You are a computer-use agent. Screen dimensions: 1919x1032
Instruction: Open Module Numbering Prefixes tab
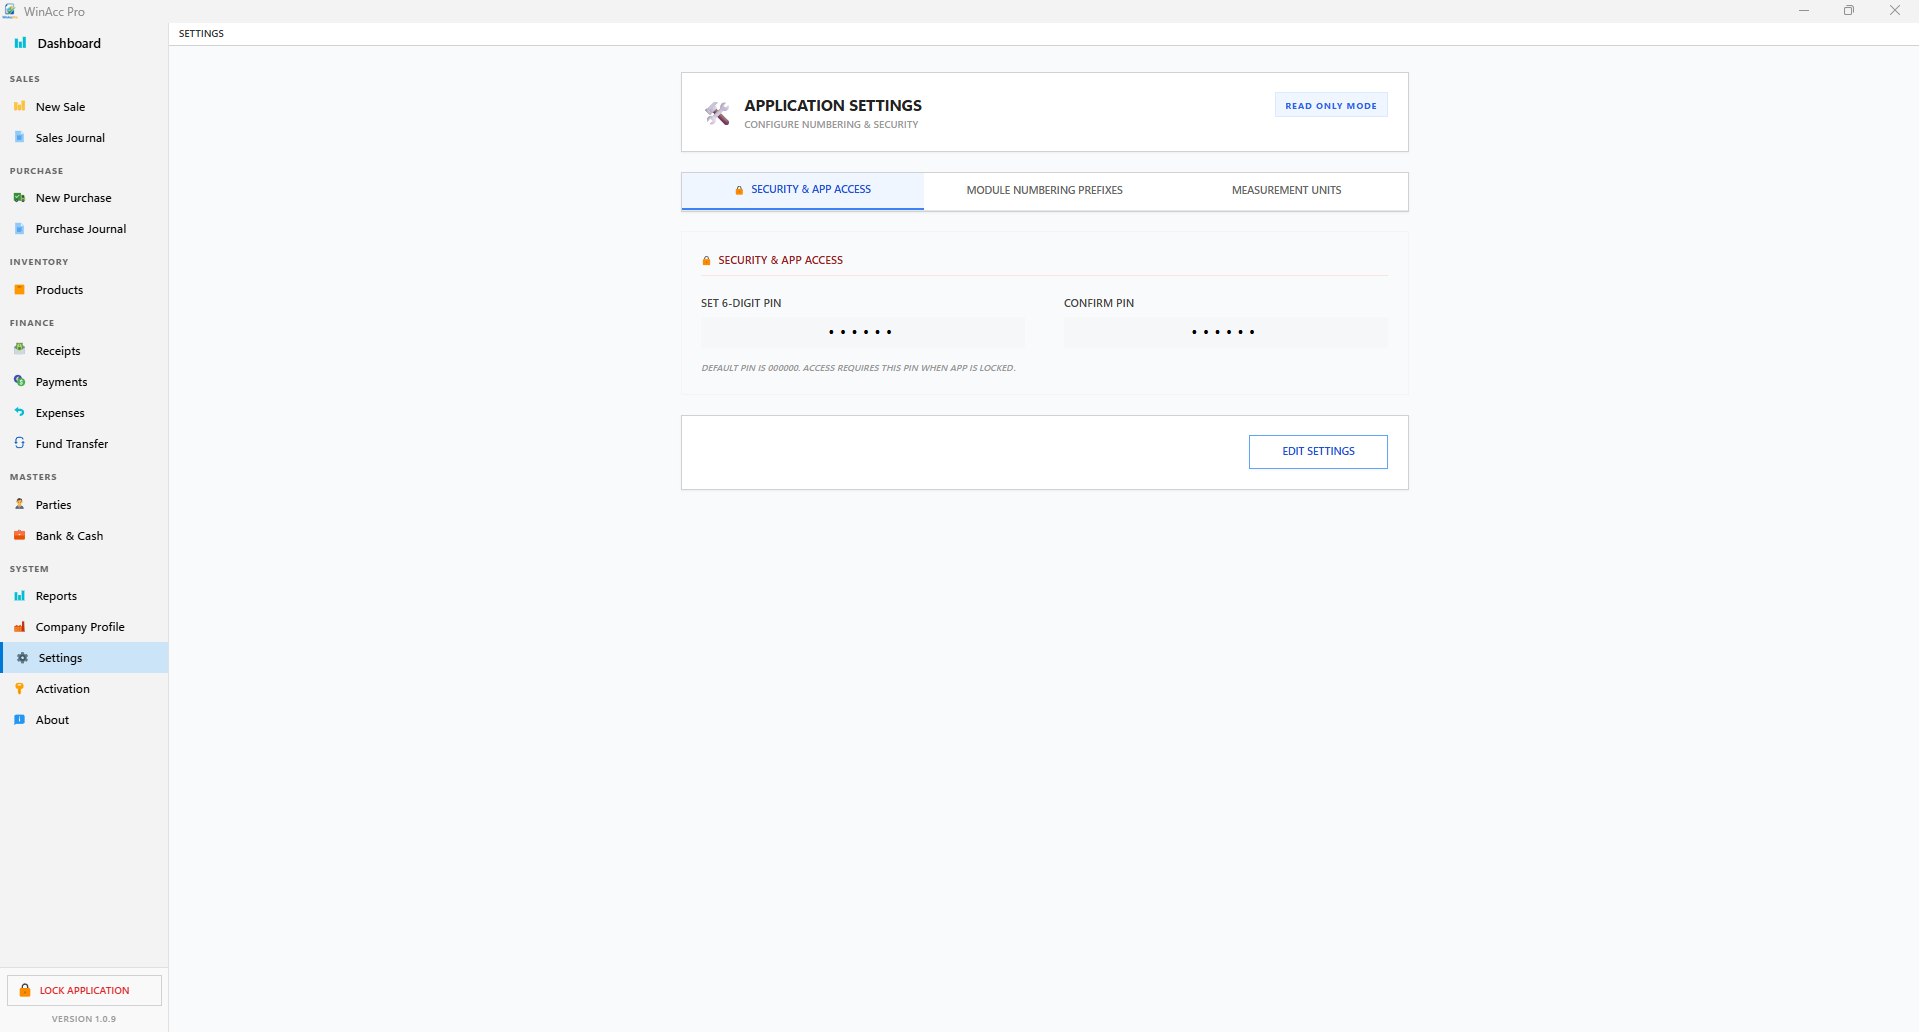click(x=1044, y=190)
